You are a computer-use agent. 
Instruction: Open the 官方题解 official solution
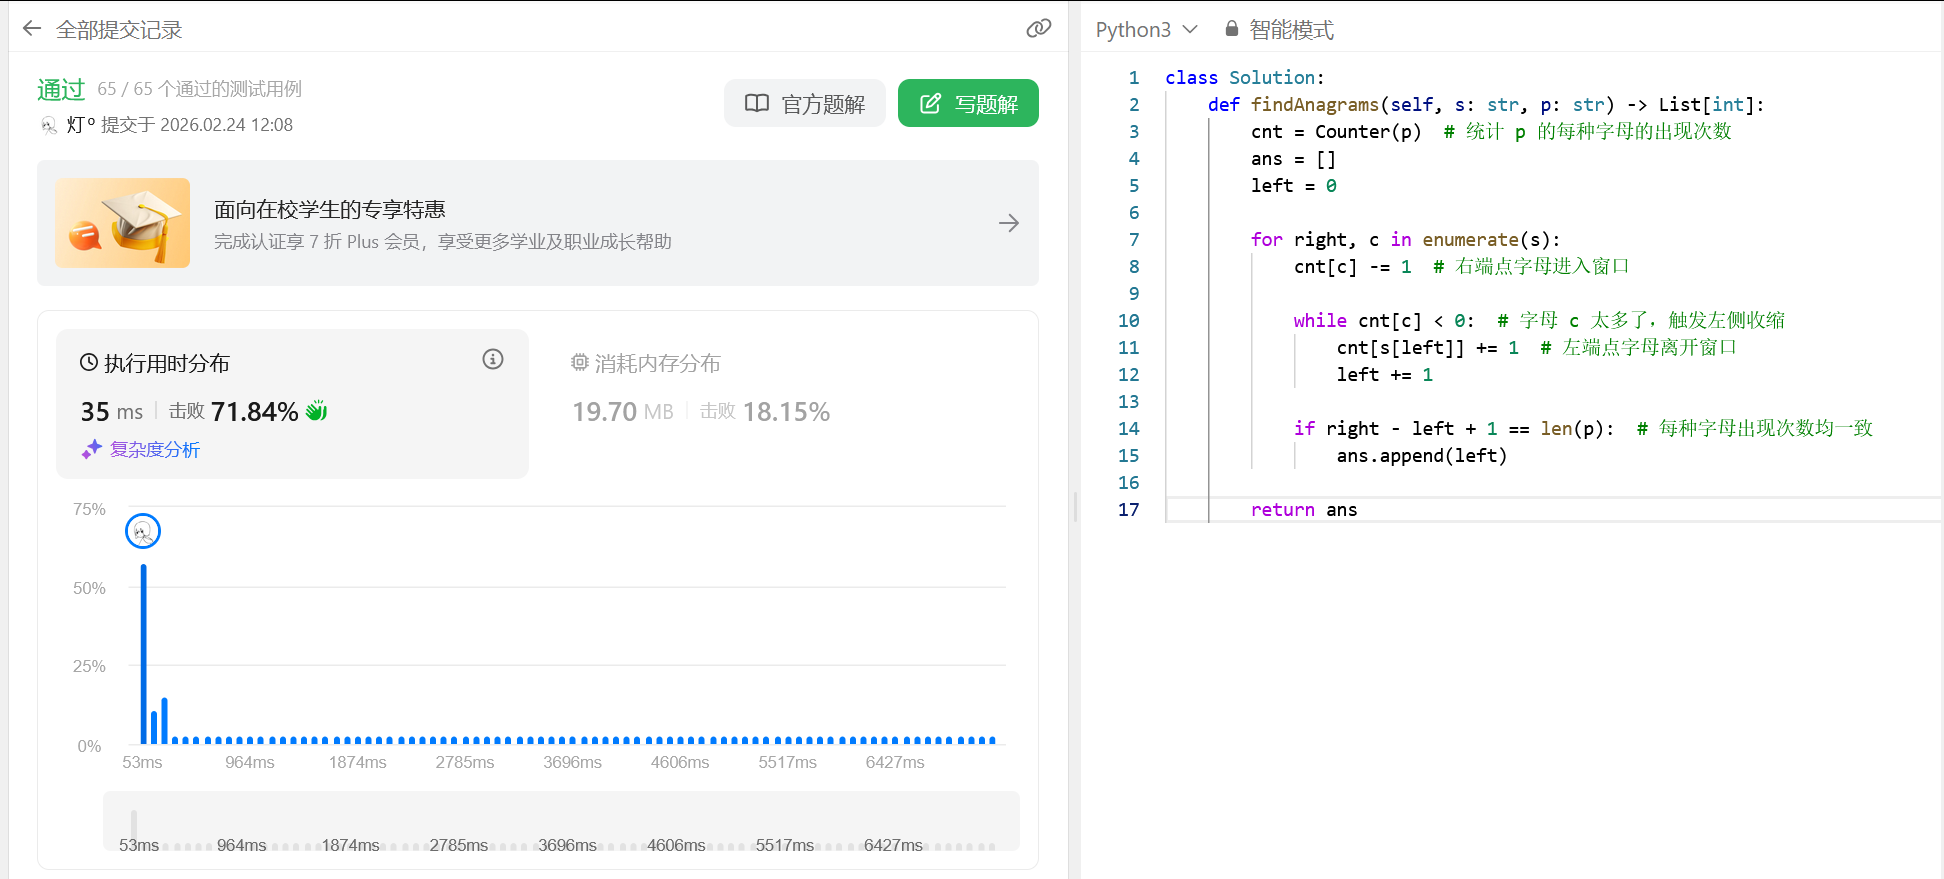click(805, 104)
